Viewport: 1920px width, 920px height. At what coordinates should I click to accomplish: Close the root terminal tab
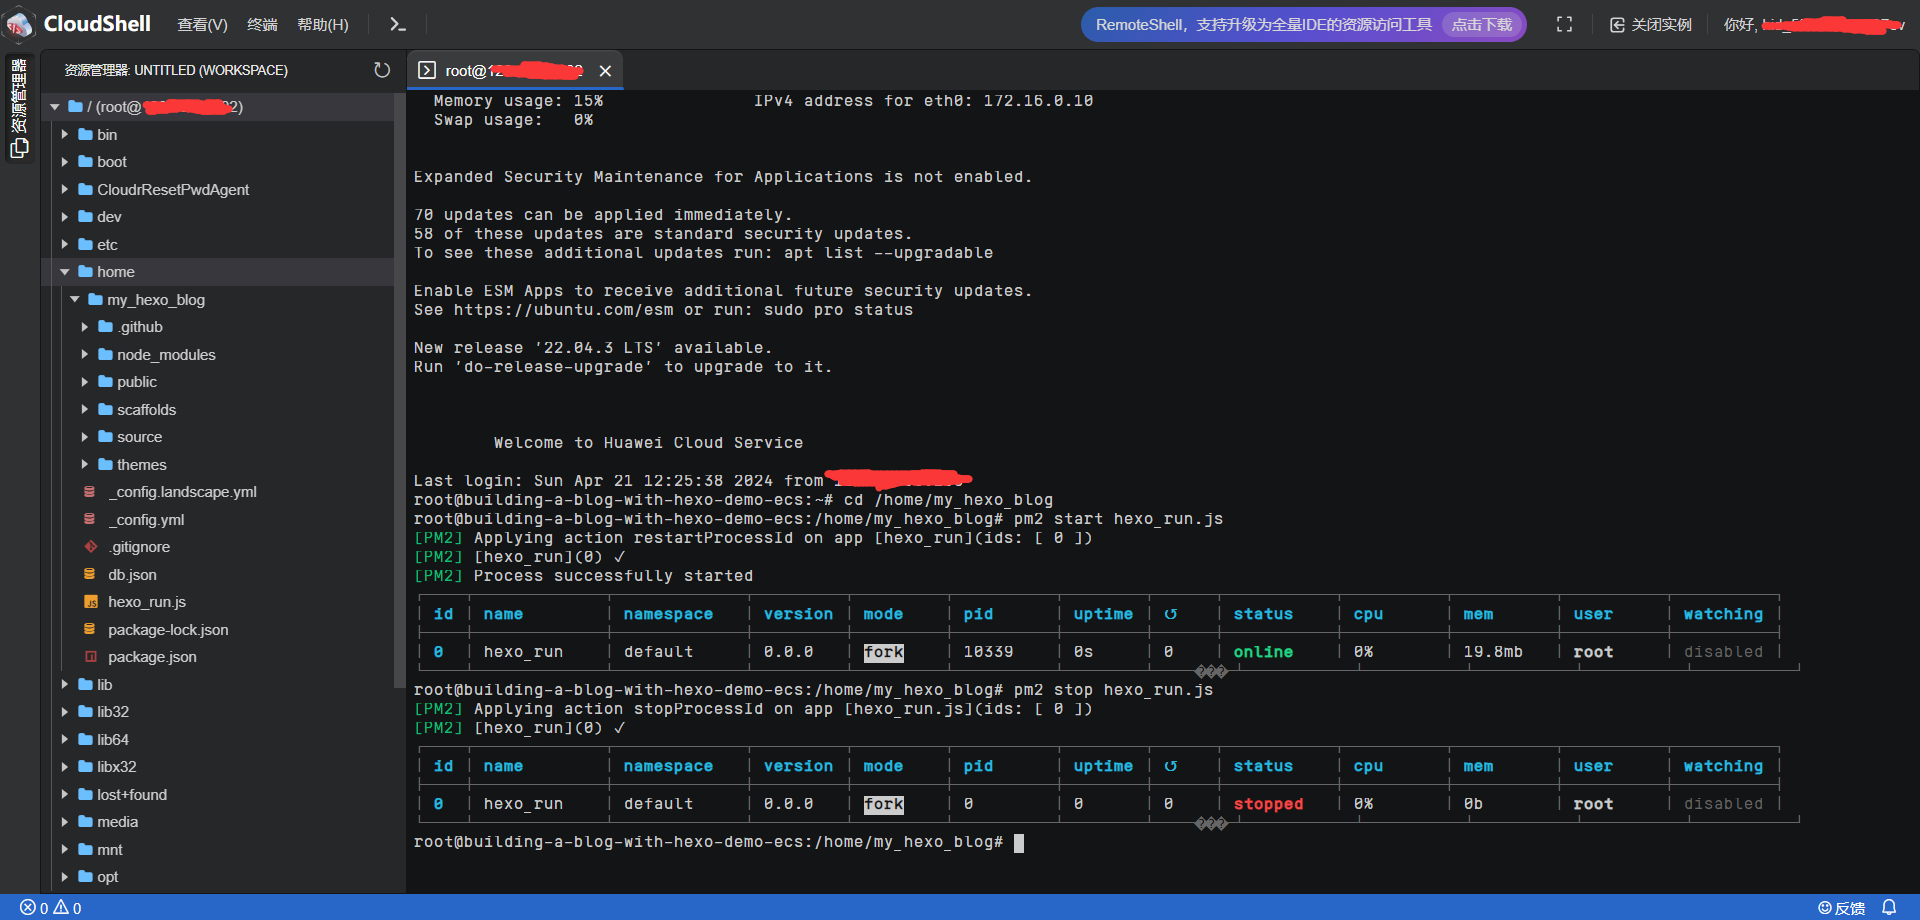(x=605, y=71)
